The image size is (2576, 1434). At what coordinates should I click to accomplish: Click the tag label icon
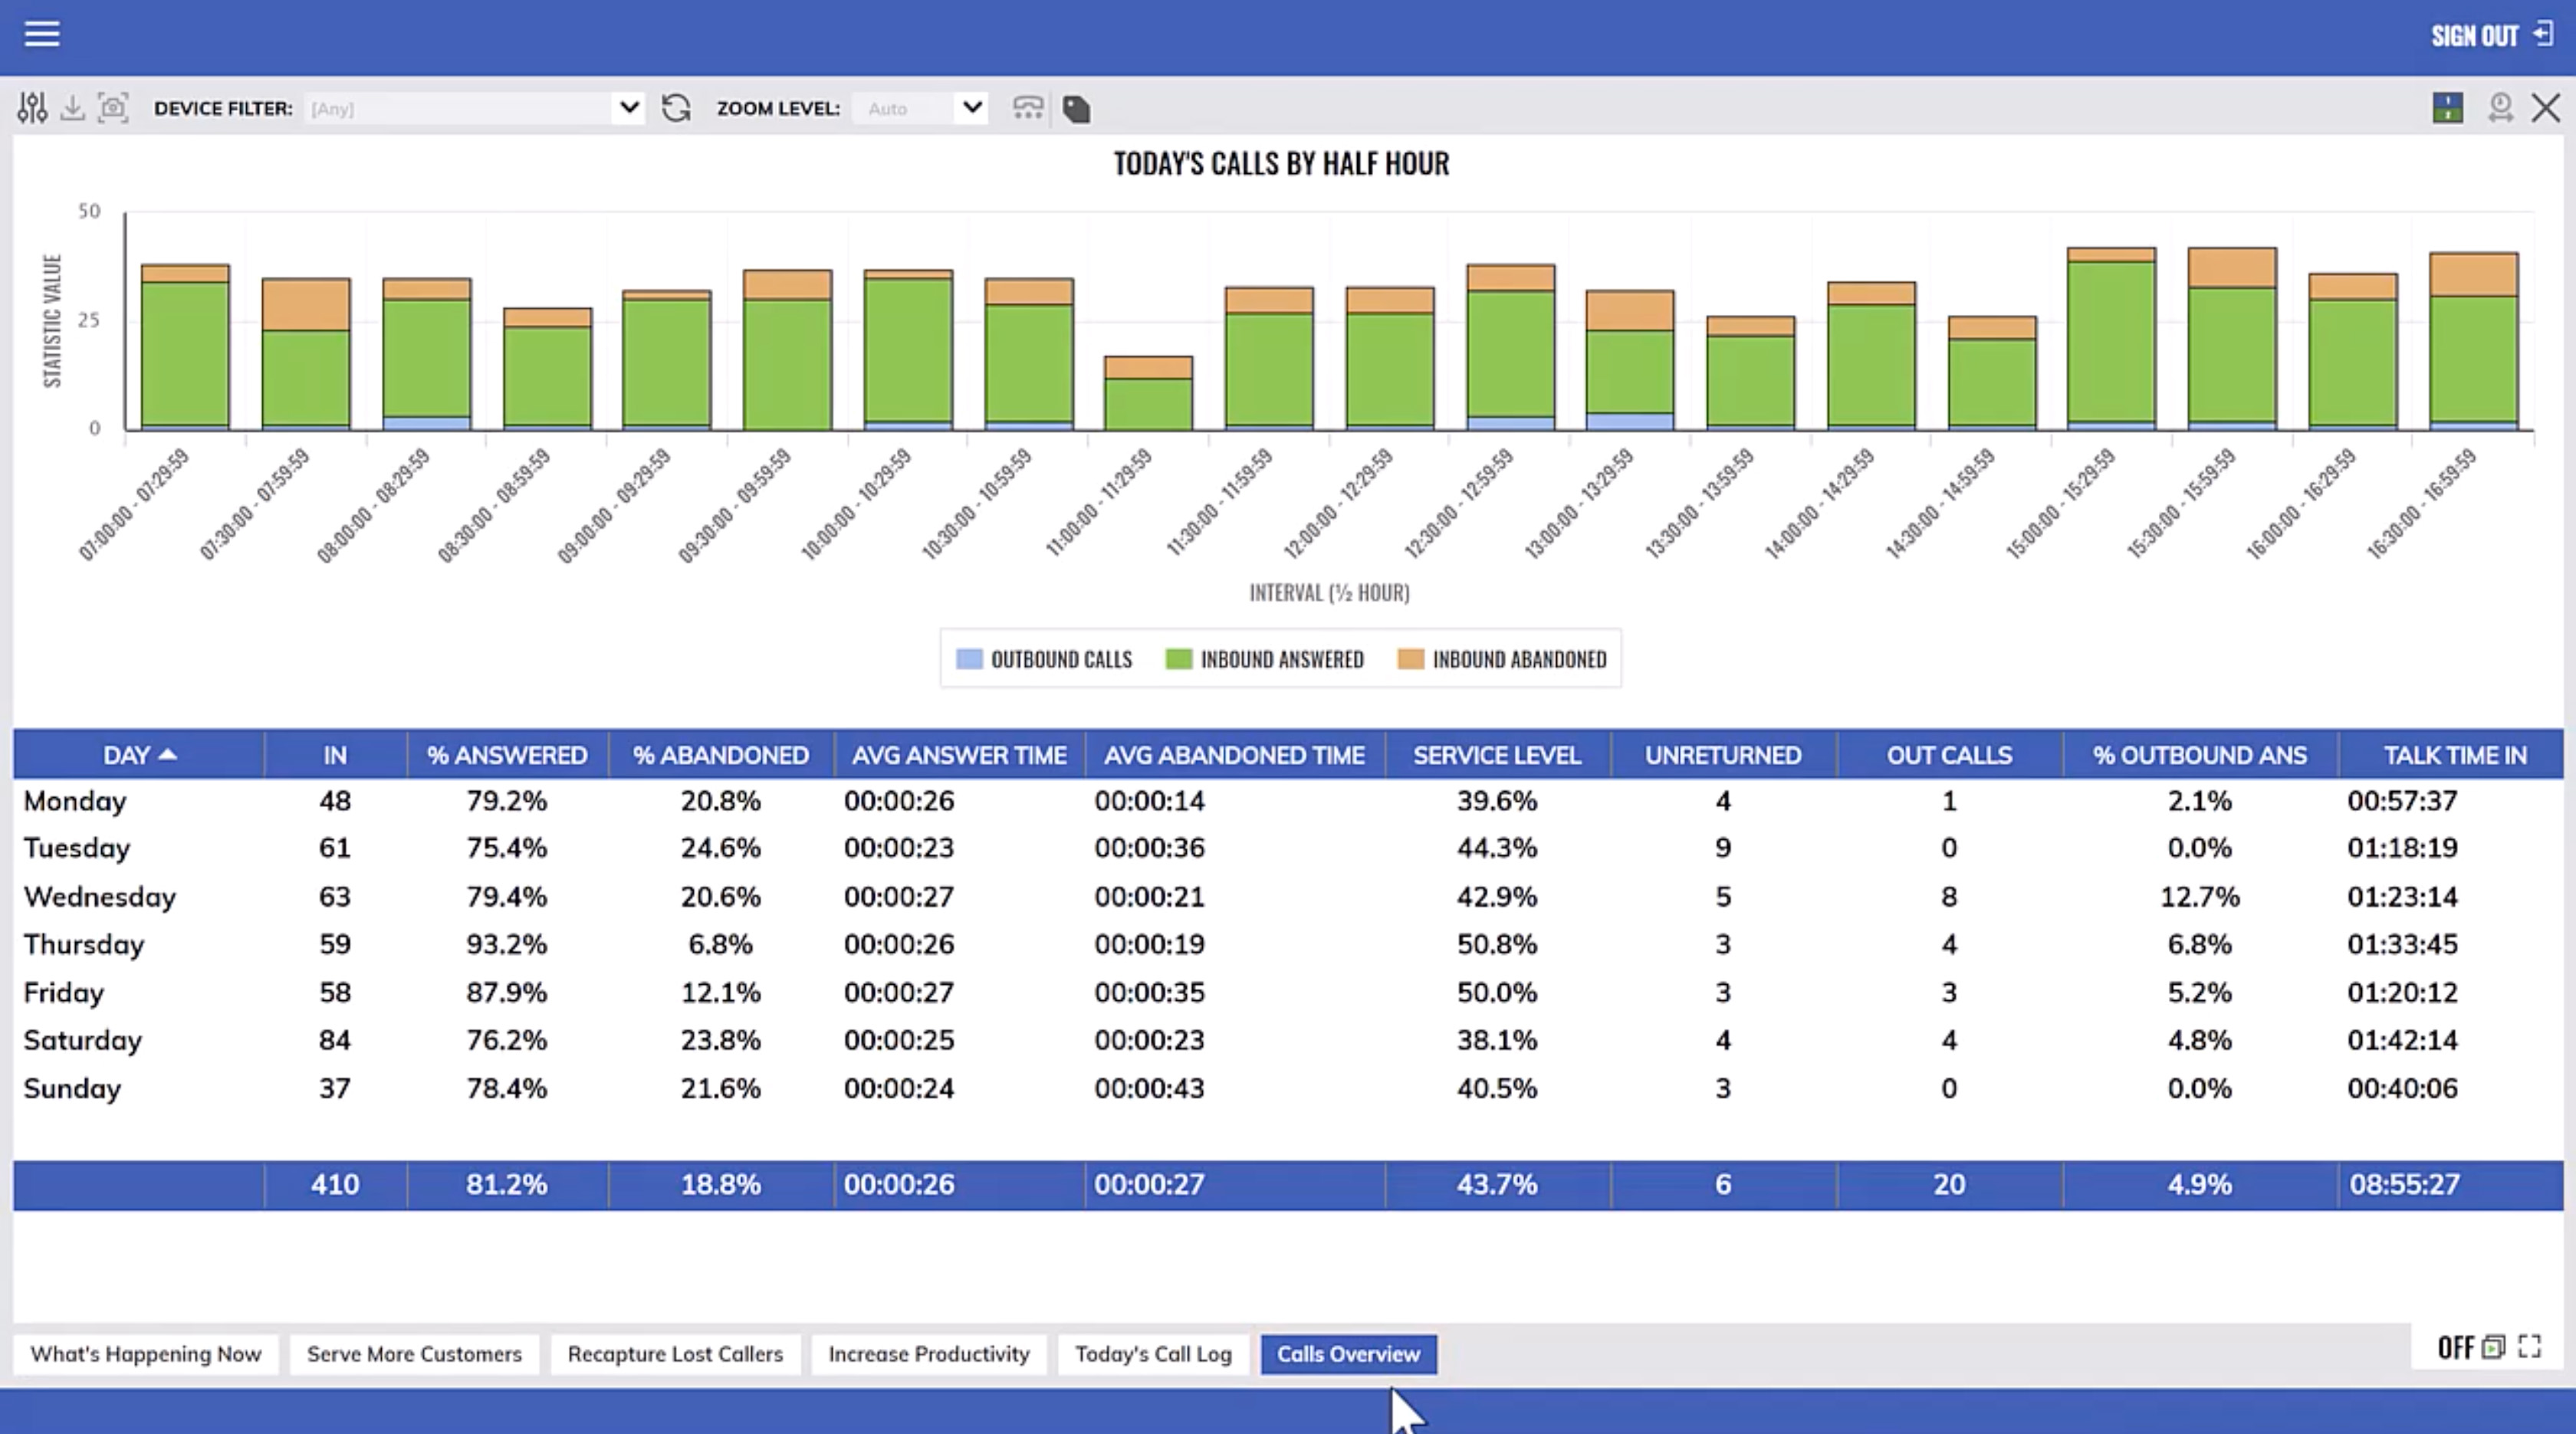click(1077, 109)
